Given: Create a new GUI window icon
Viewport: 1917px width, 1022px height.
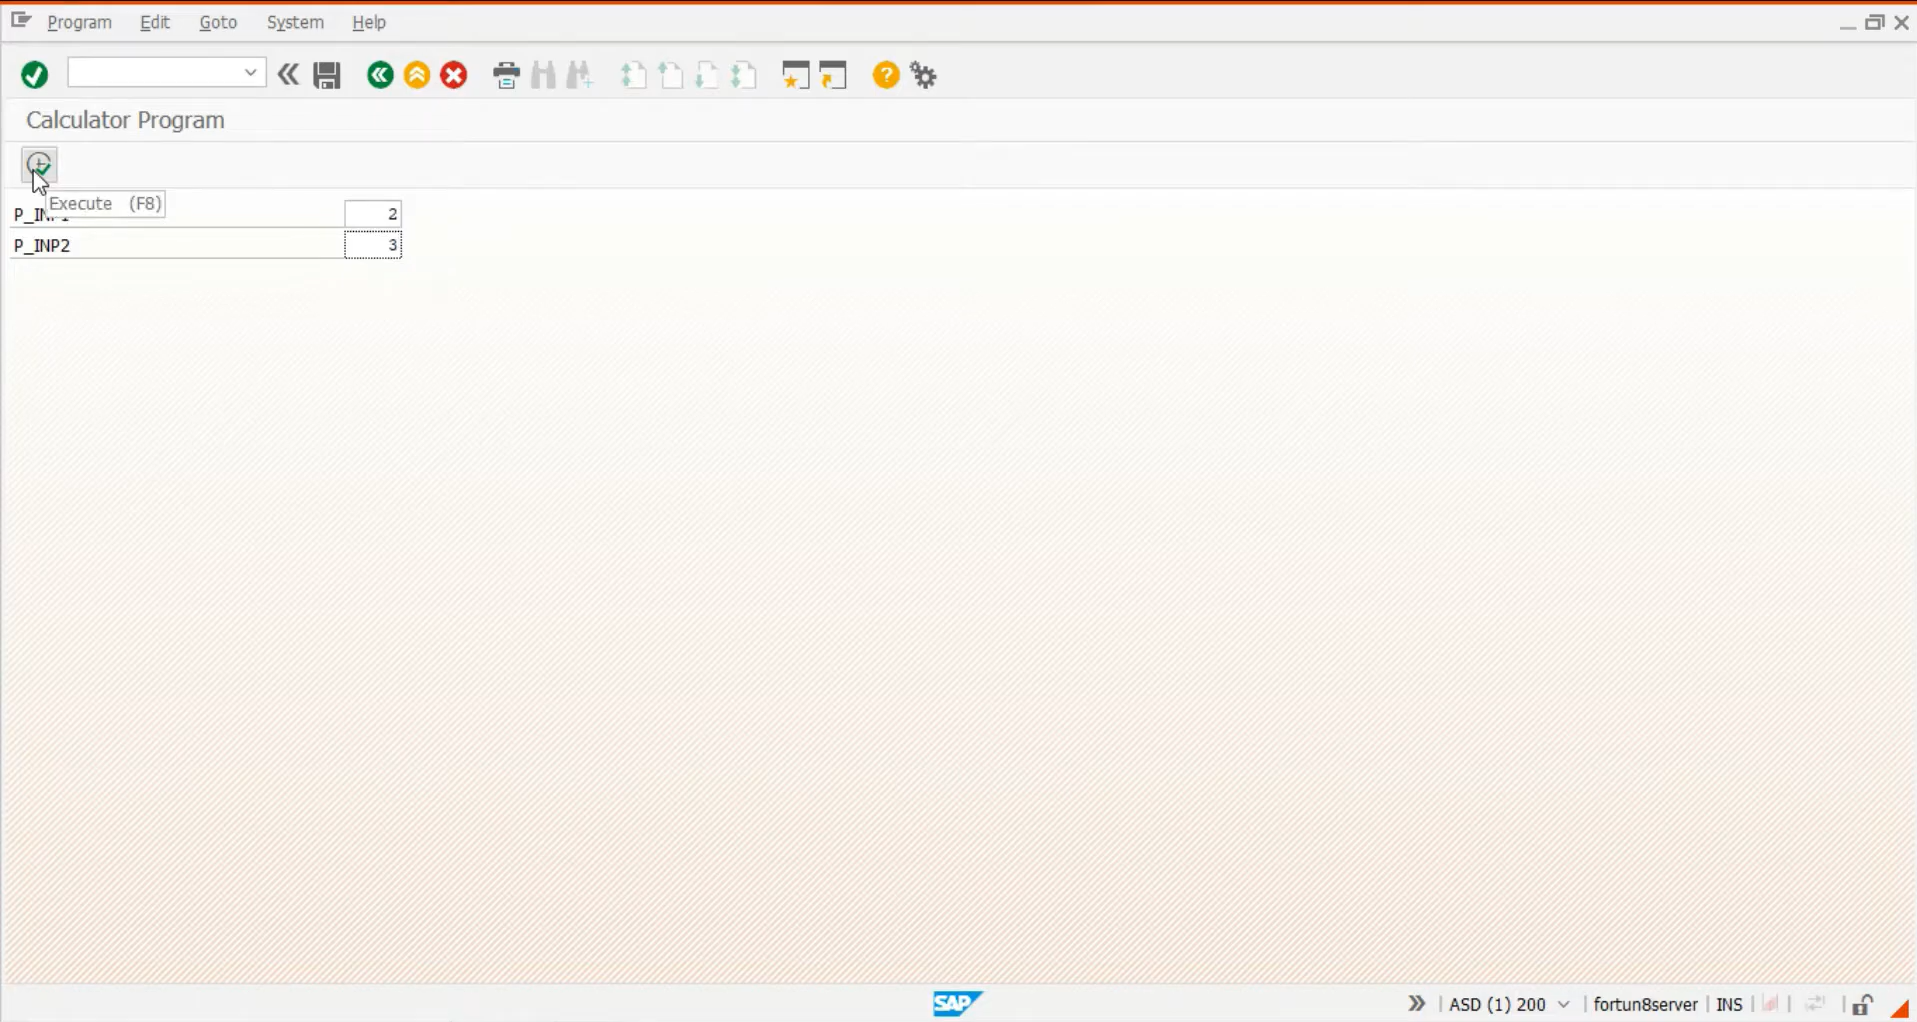Looking at the screenshot, I should click(x=796, y=75).
